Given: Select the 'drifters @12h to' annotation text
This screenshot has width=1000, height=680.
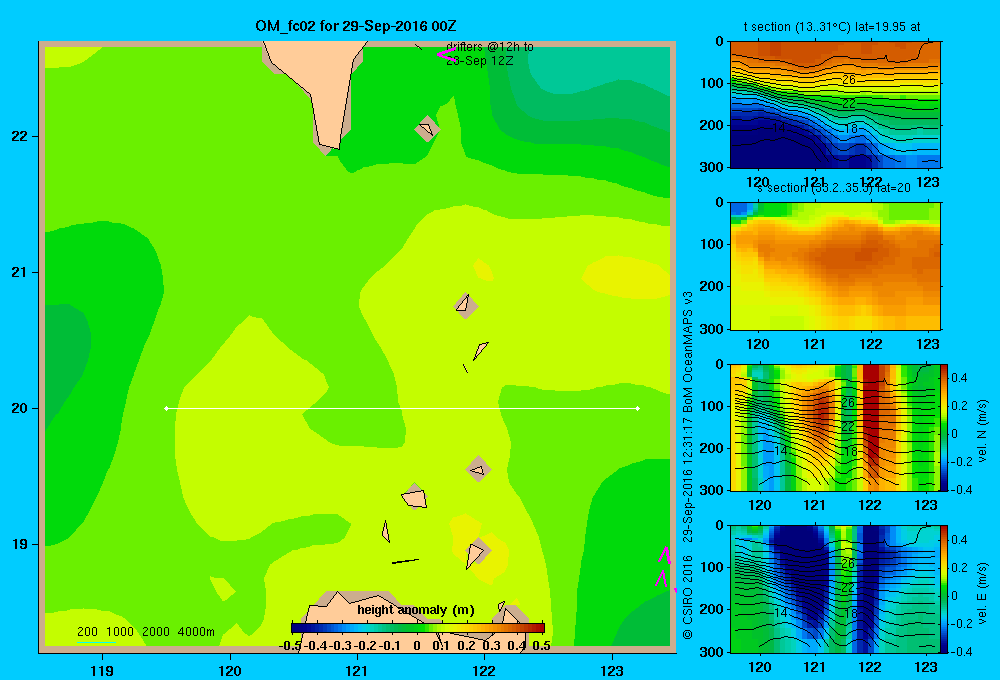Looking at the screenshot, I should (x=490, y=47).
